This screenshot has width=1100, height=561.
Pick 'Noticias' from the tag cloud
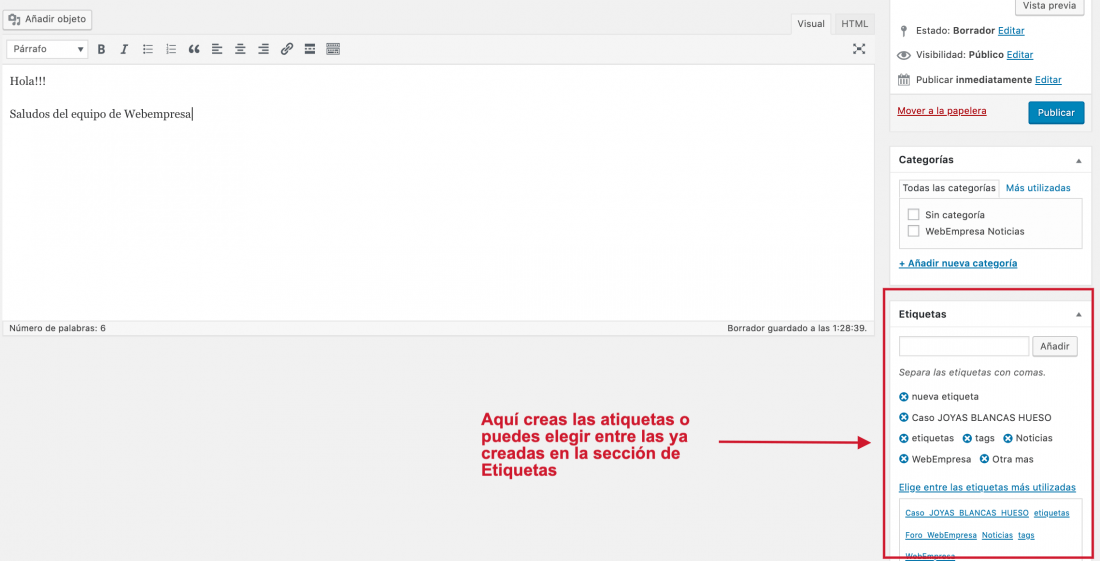click(x=997, y=536)
